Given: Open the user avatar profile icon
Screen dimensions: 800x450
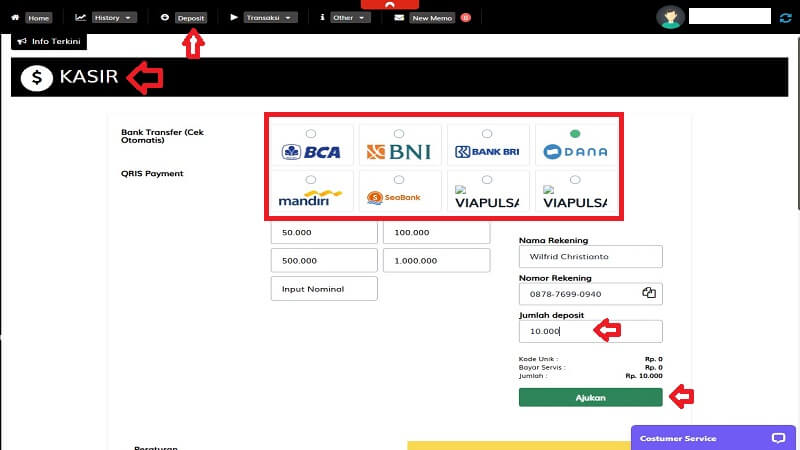Looking at the screenshot, I should click(x=669, y=17).
